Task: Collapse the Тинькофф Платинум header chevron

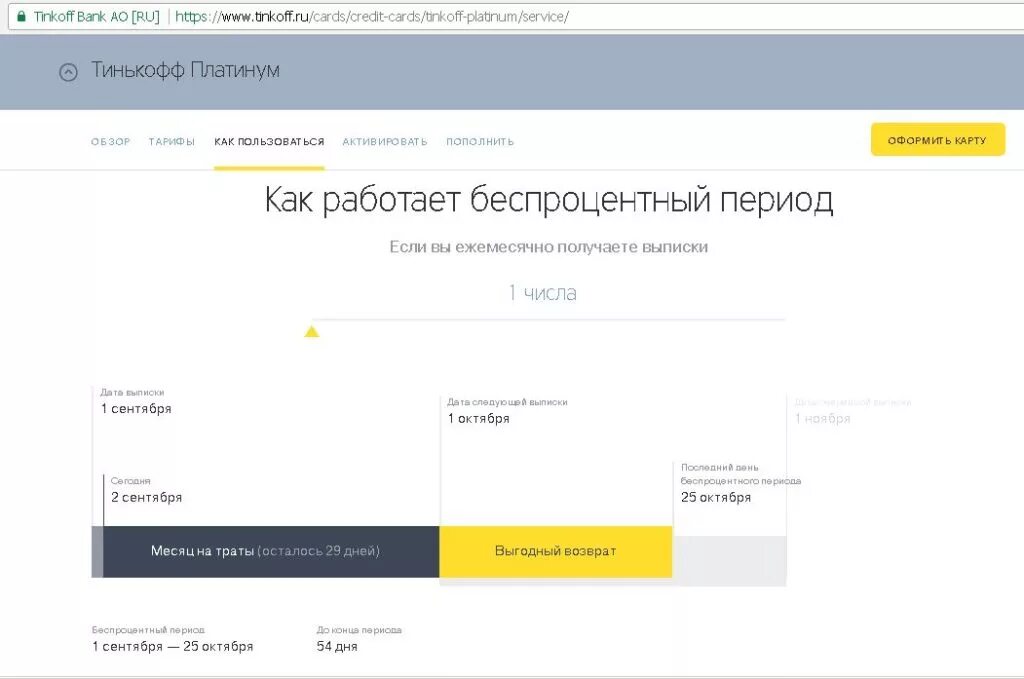Action: tap(68, 72)
